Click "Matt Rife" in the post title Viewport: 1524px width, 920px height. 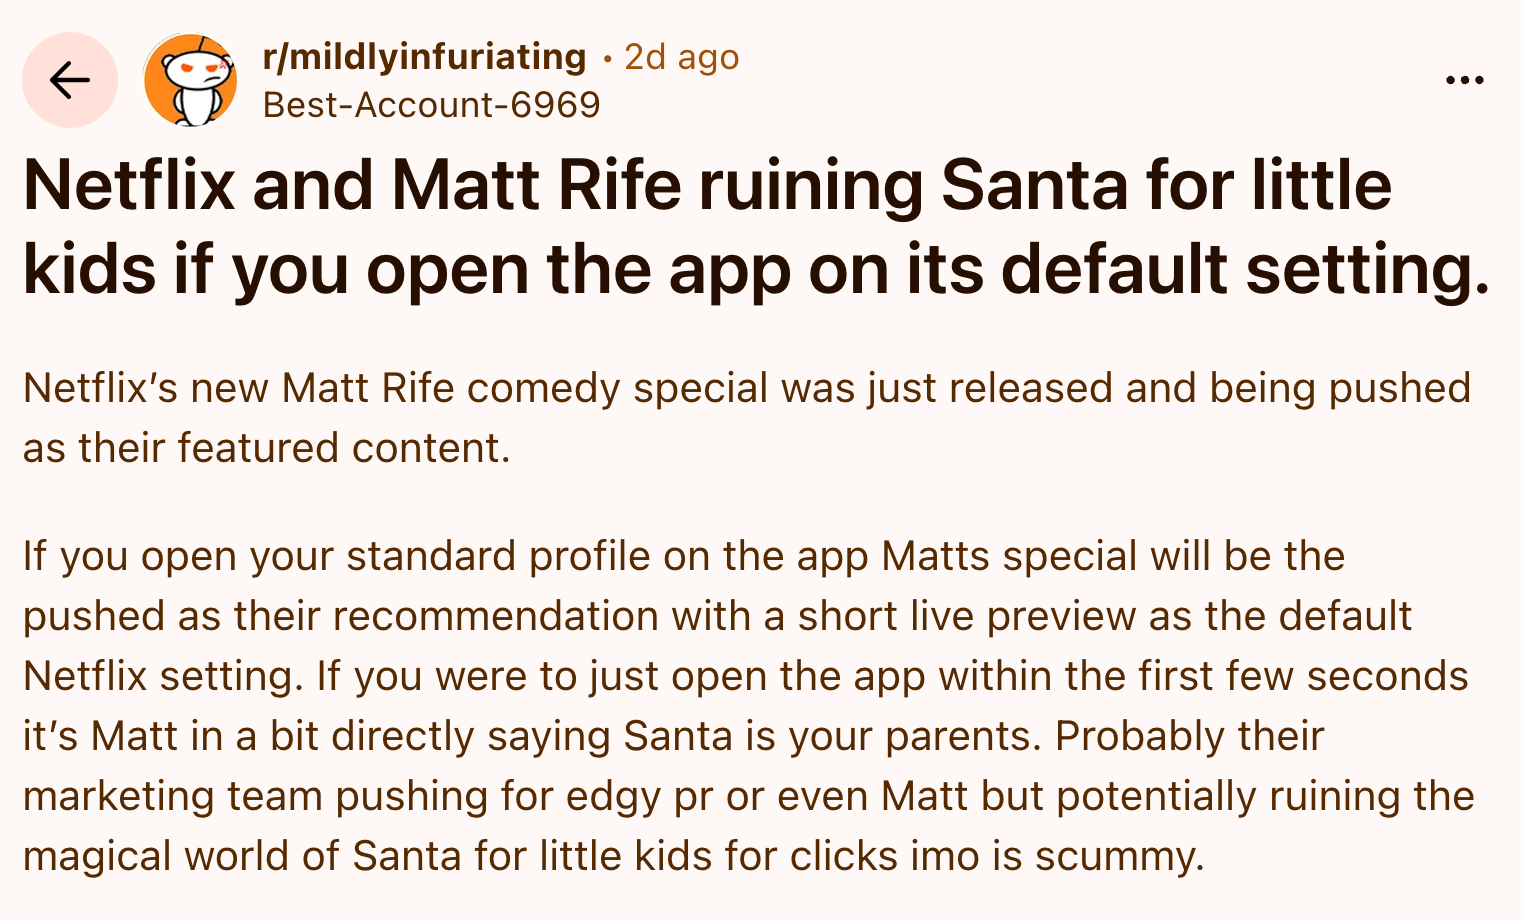[536, 186]
